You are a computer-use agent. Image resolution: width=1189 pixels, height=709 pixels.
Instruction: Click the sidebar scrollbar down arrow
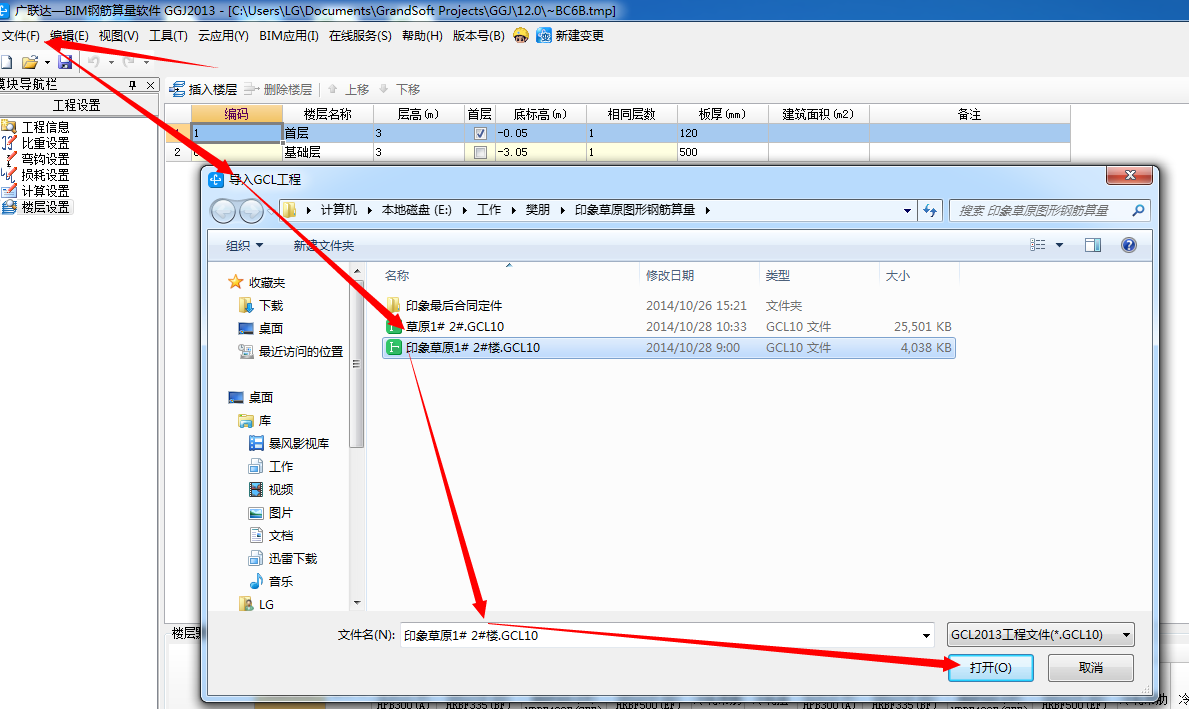[x=357, y=603]
